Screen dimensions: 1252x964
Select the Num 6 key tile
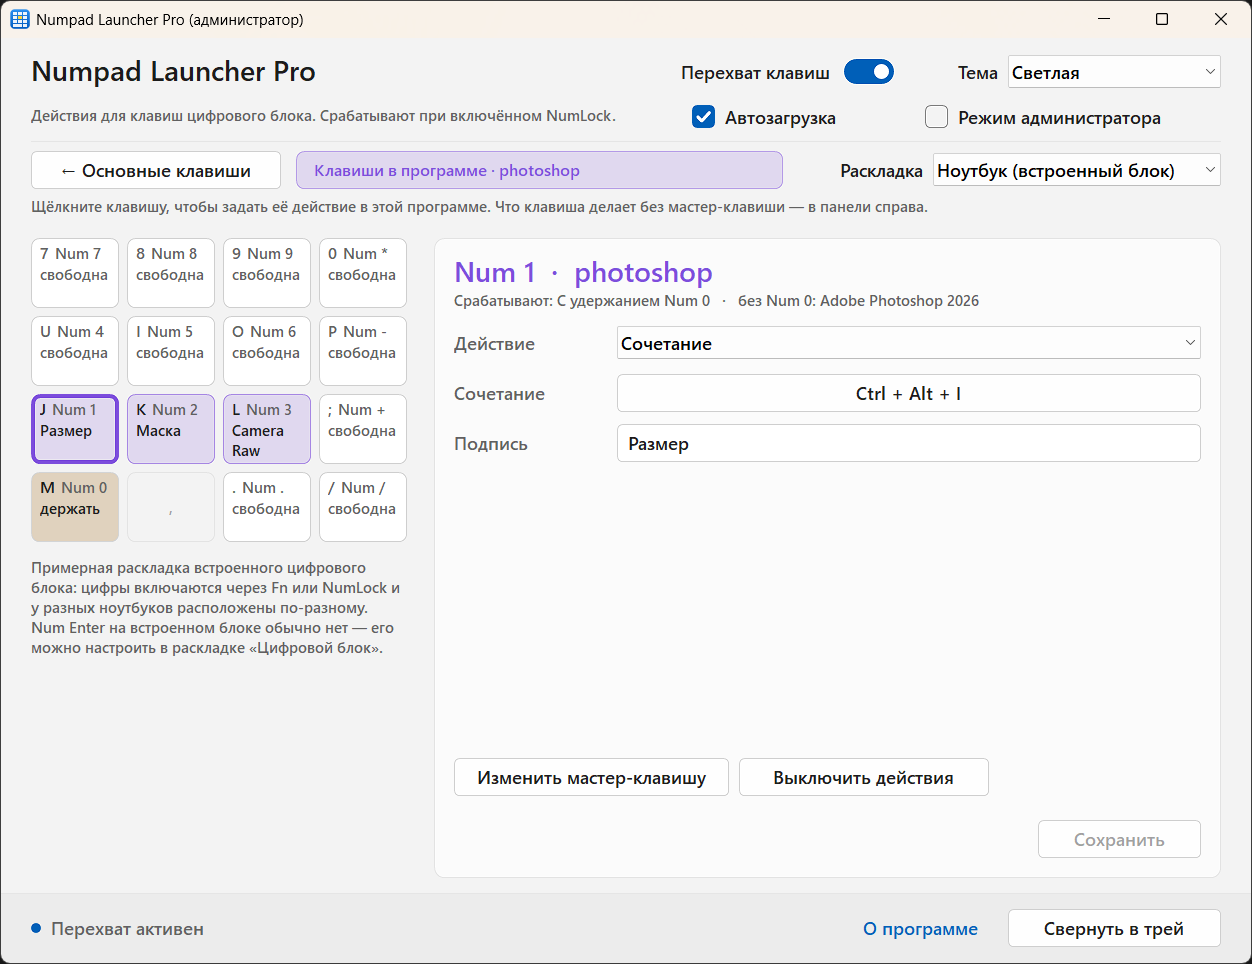click(x=267, y=351)
